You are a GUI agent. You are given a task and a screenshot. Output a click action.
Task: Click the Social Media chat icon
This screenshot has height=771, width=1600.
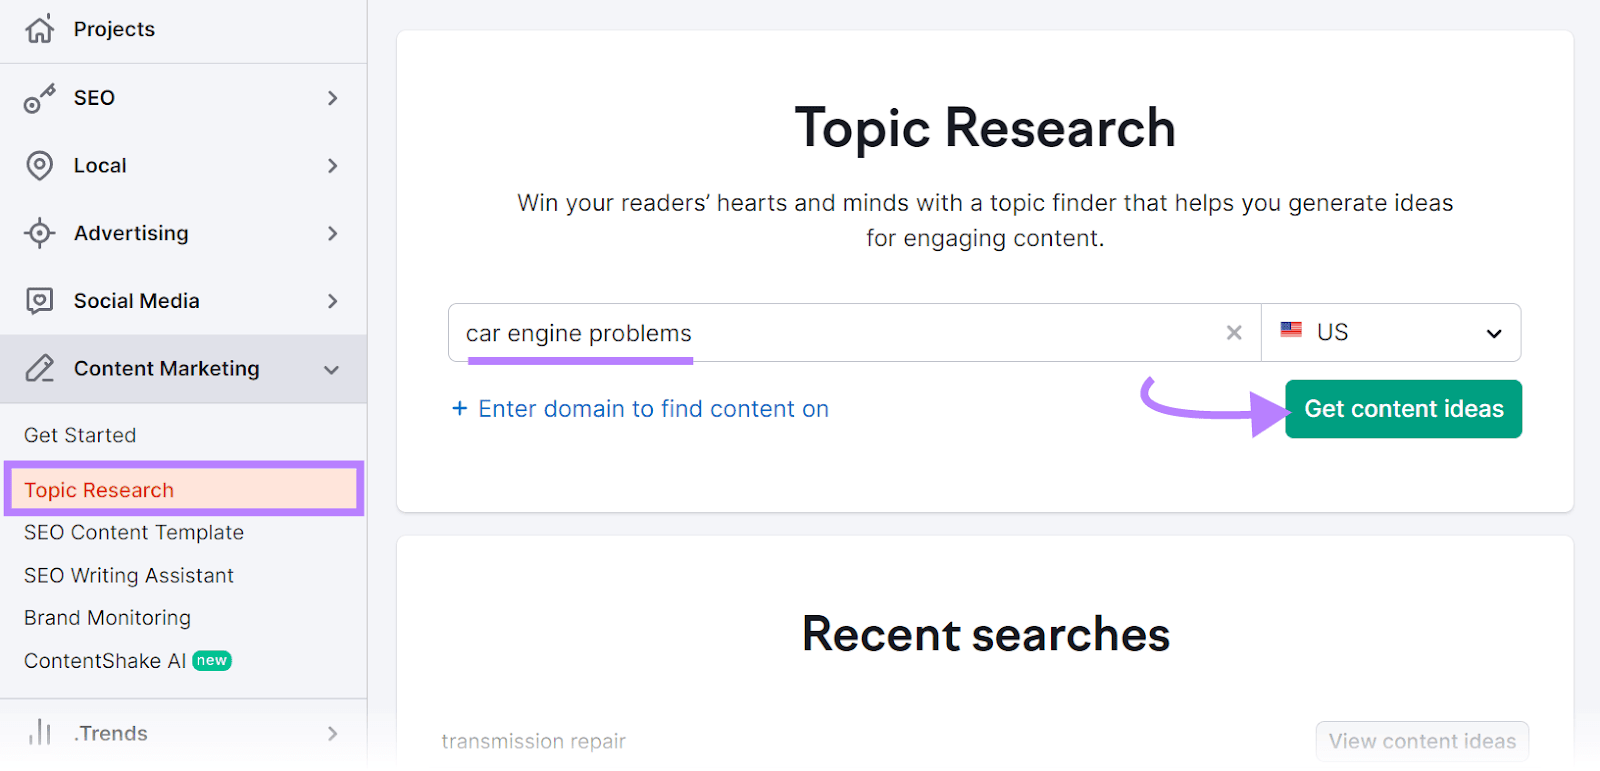[x=40, y=301]
